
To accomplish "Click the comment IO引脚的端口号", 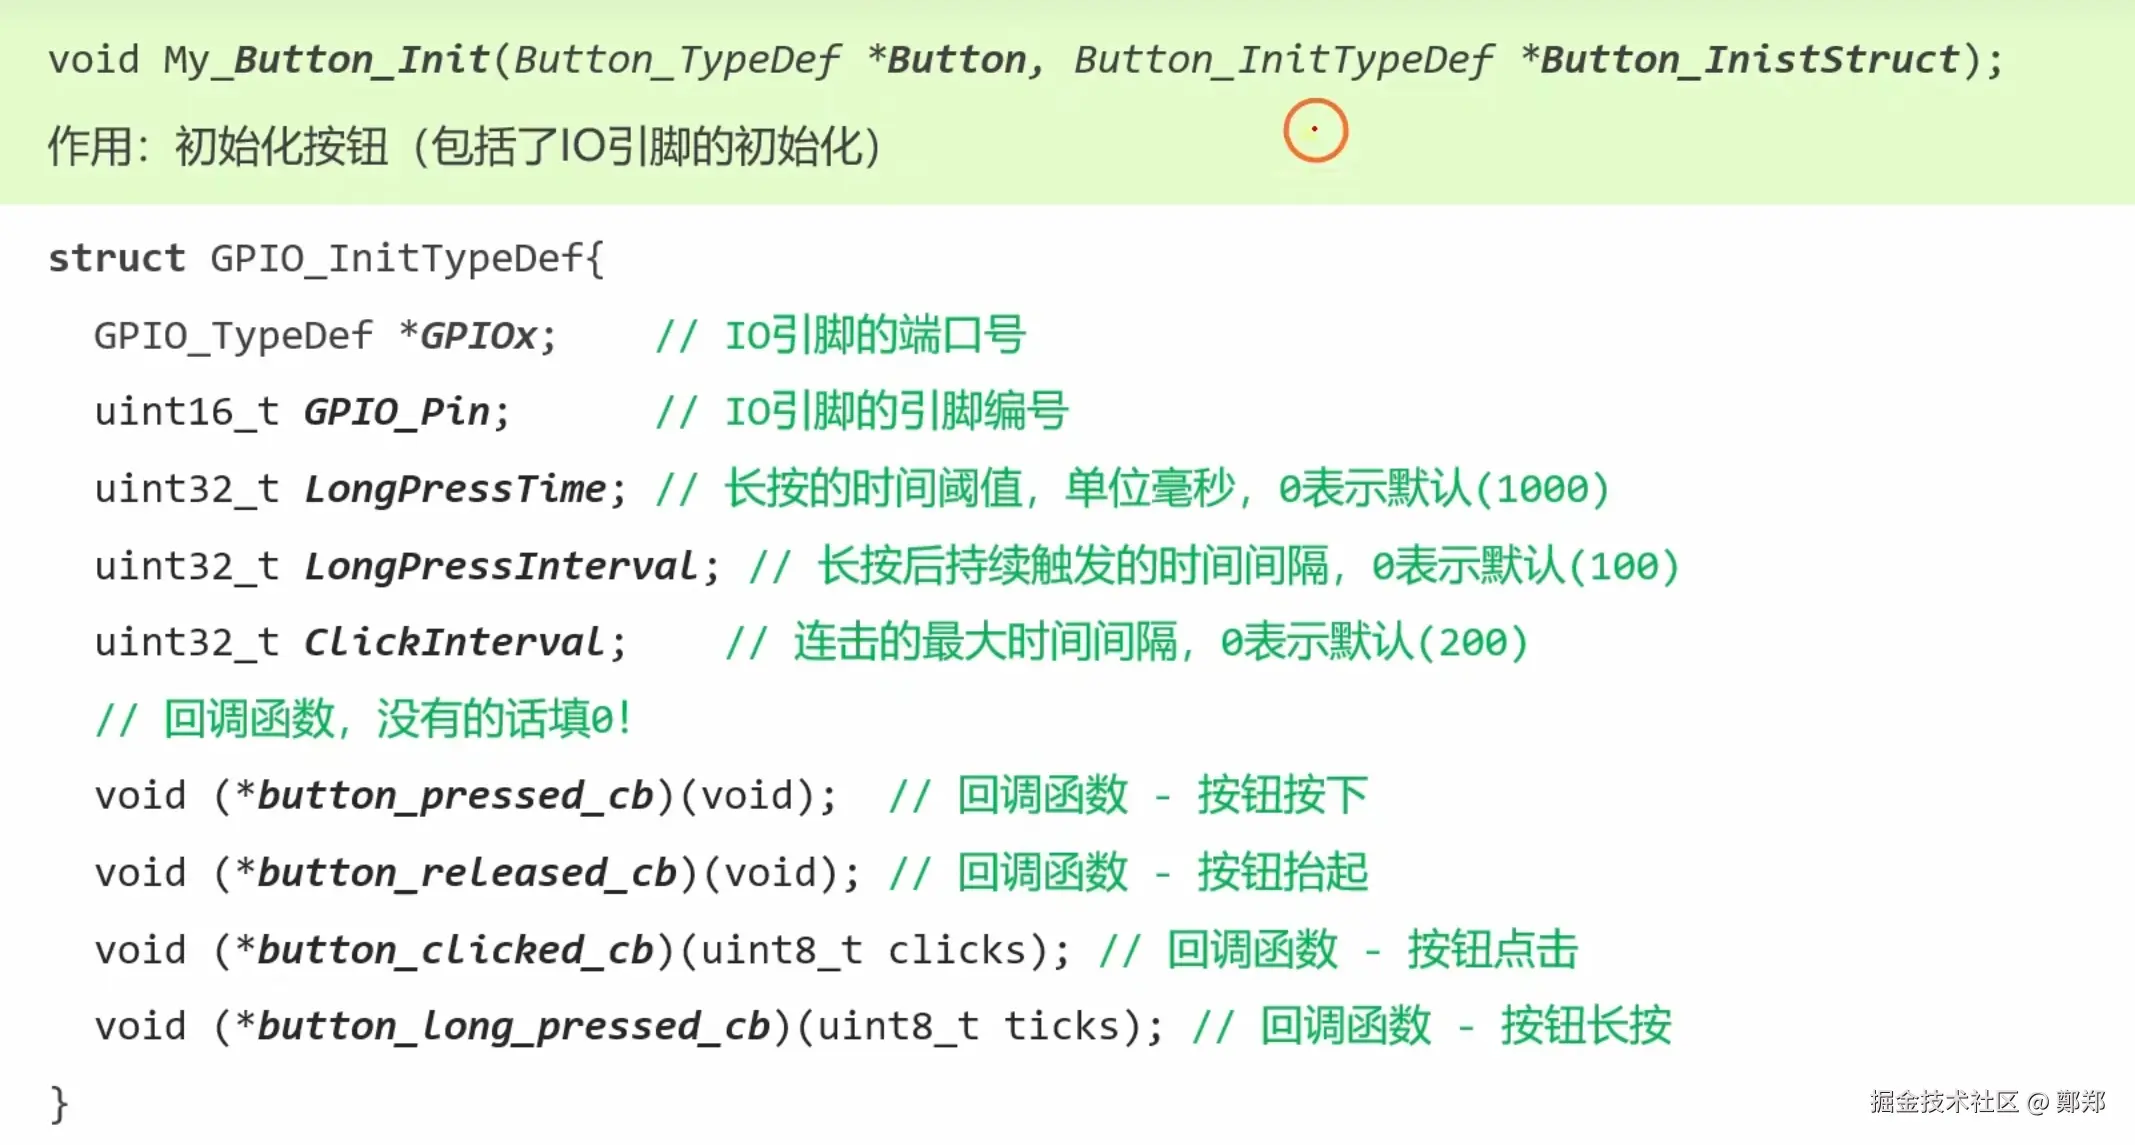I will [x=840, y=336].
